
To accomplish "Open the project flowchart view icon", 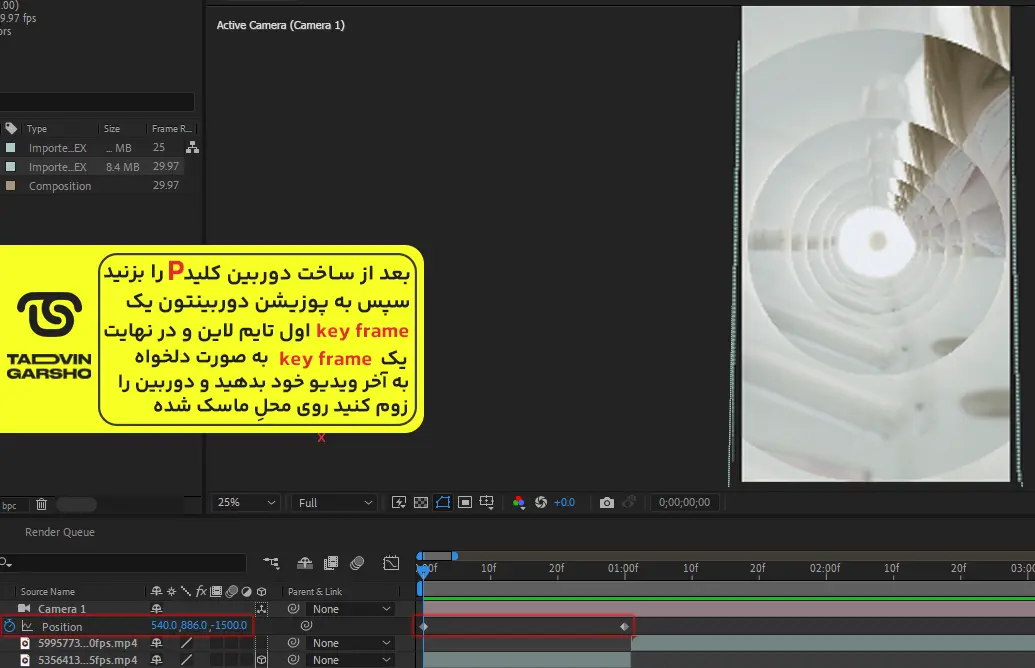I will [193, 148].
